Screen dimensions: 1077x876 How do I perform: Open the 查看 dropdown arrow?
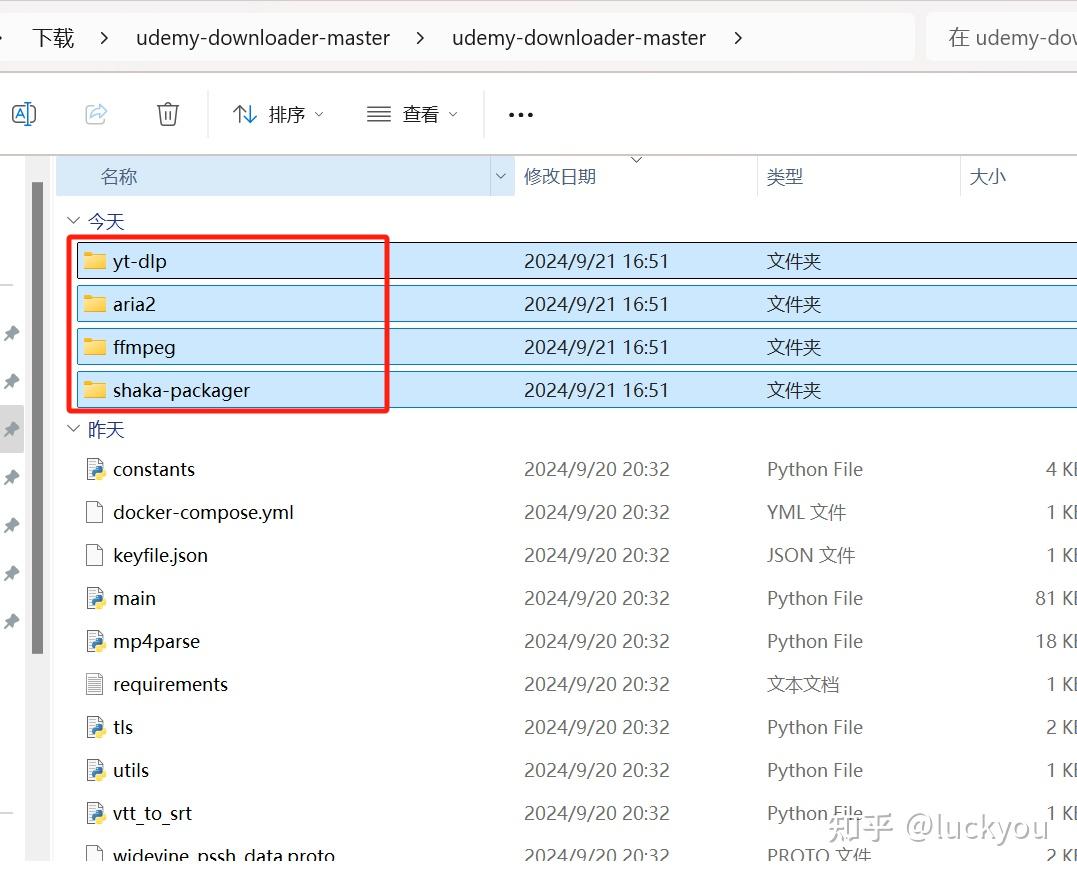pos(451,113)
